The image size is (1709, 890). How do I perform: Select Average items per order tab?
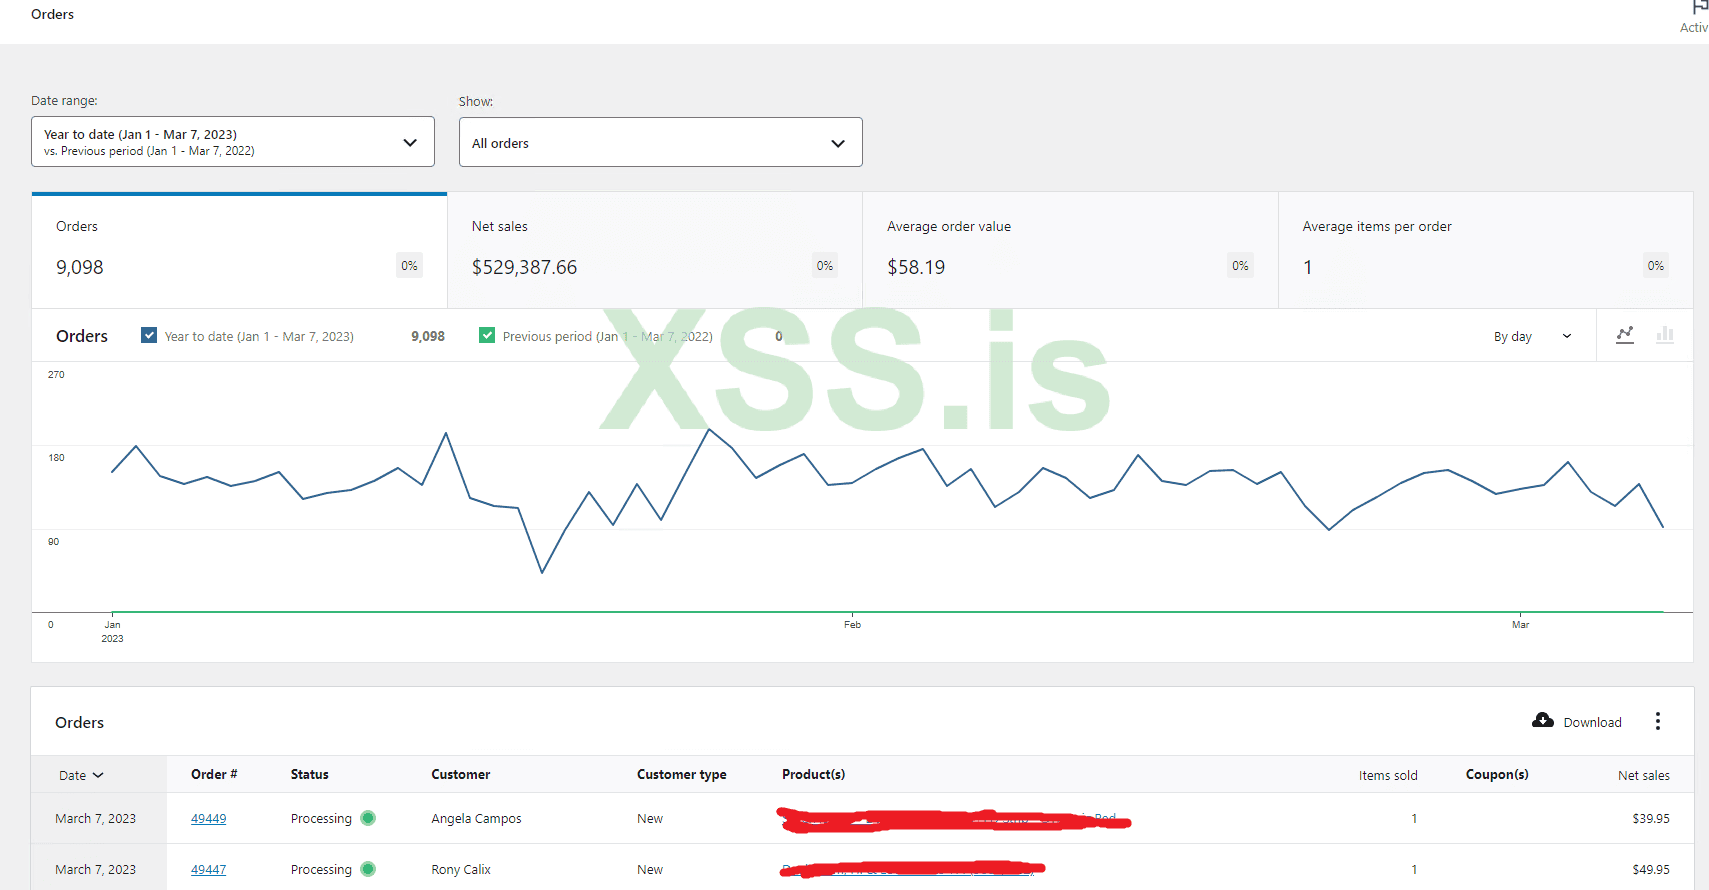click(x=1486, y=251)
